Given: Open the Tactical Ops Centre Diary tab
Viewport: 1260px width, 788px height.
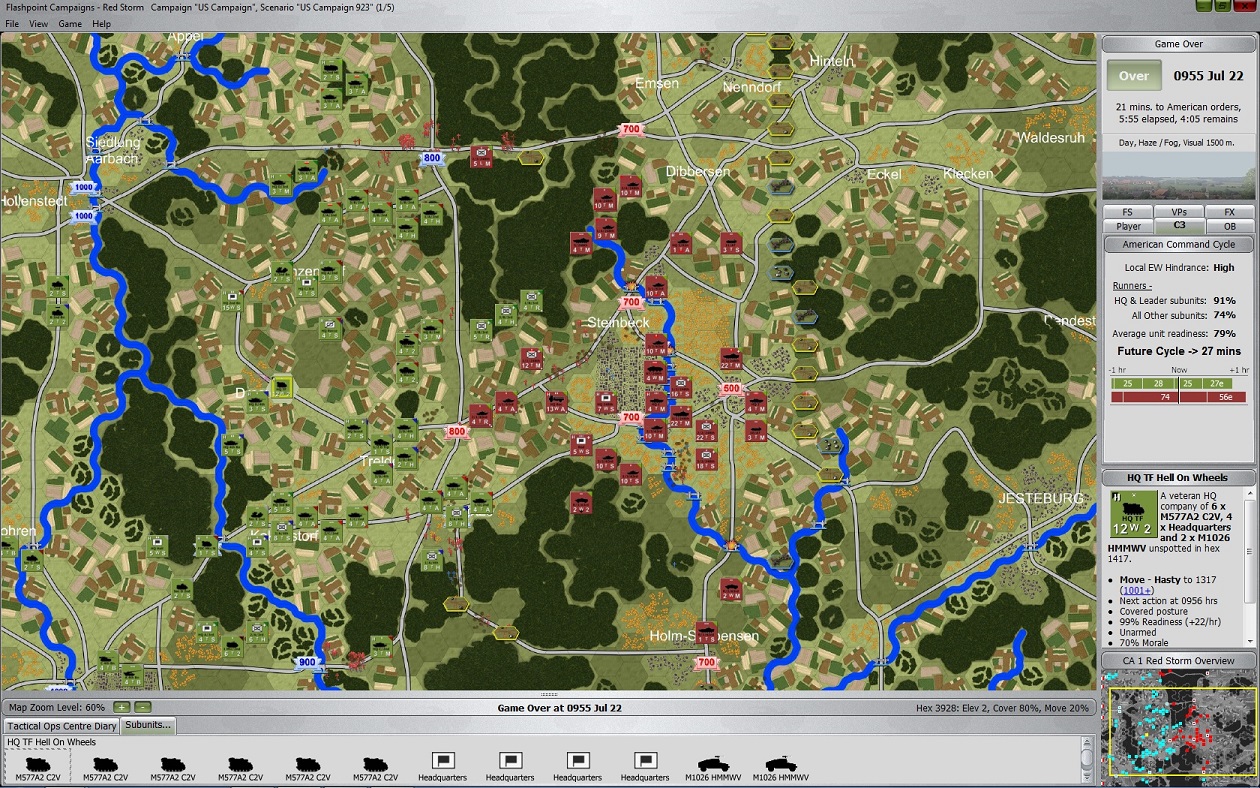Looking at the screenshot, I should (61, 726).
